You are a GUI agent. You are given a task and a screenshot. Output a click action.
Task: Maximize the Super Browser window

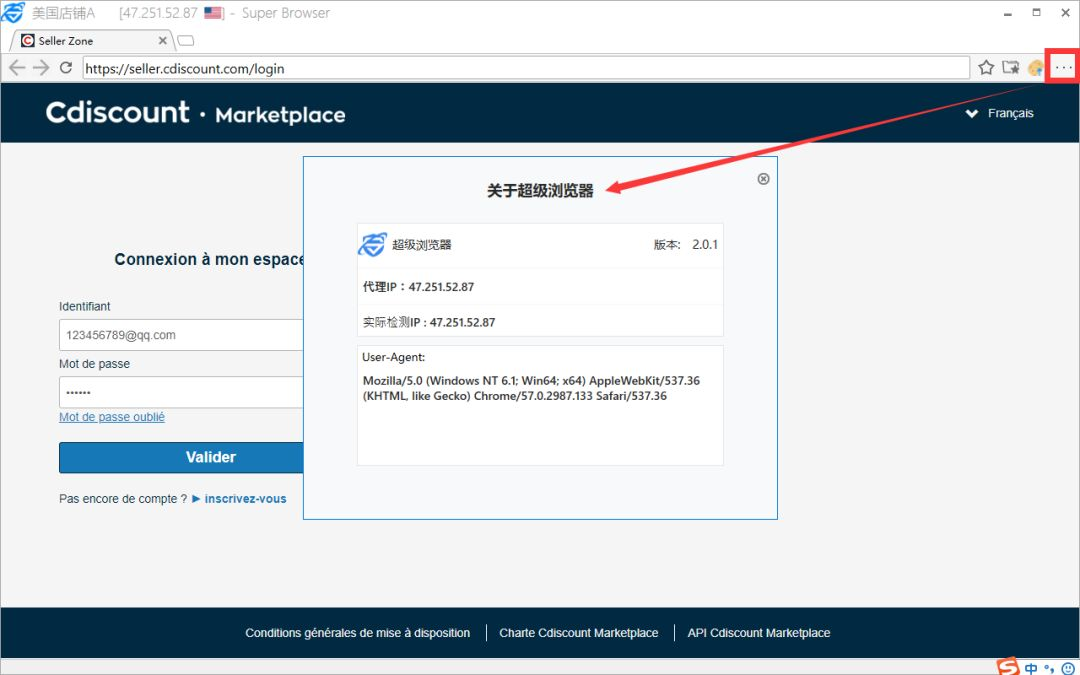[x=1037, y=12]
